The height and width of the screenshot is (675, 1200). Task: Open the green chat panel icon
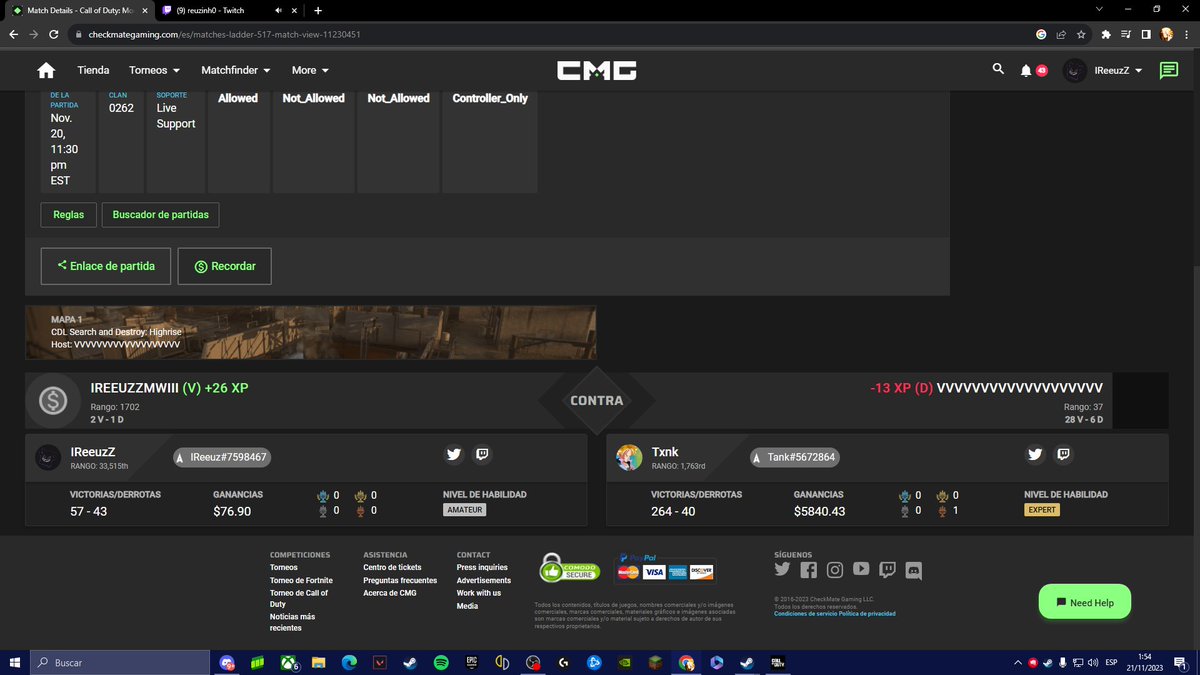tap(1168, 70)
